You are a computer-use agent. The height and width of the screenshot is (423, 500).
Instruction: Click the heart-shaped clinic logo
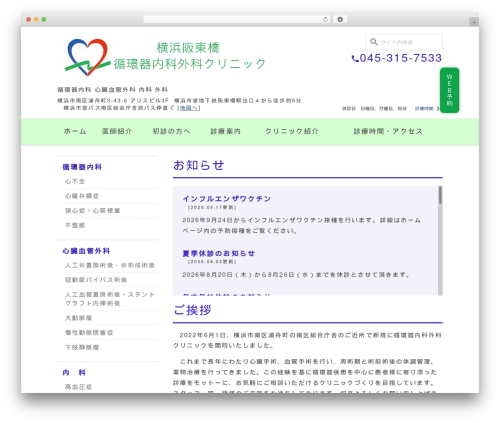(x=87, y=57)
